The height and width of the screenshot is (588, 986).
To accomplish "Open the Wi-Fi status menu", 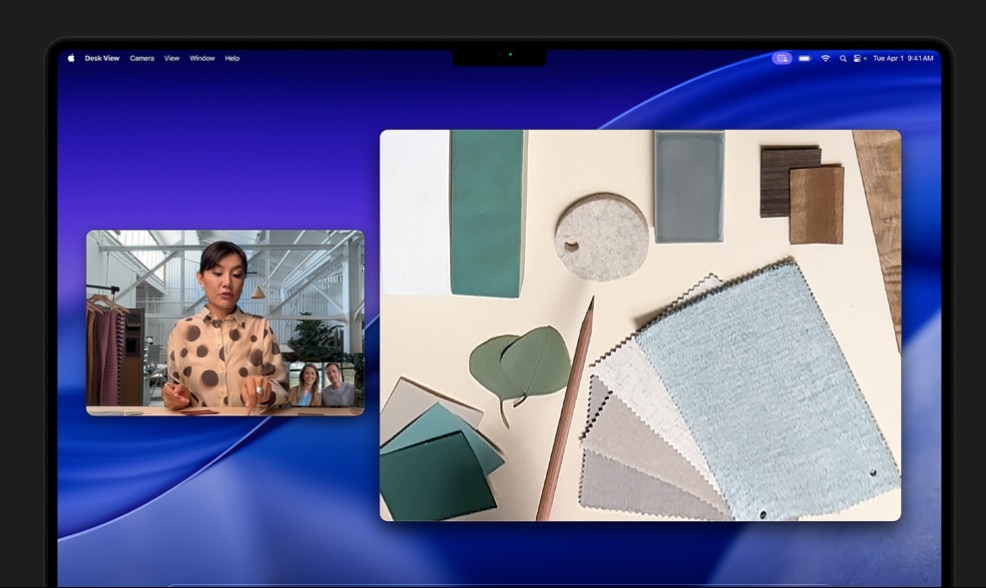I will coord(825,58).
